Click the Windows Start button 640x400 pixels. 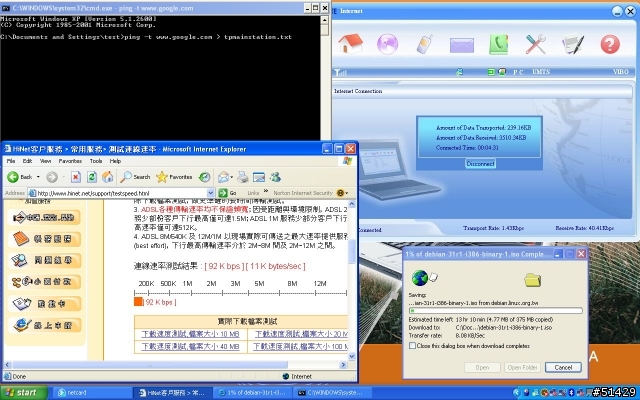[x=24, y=393]
